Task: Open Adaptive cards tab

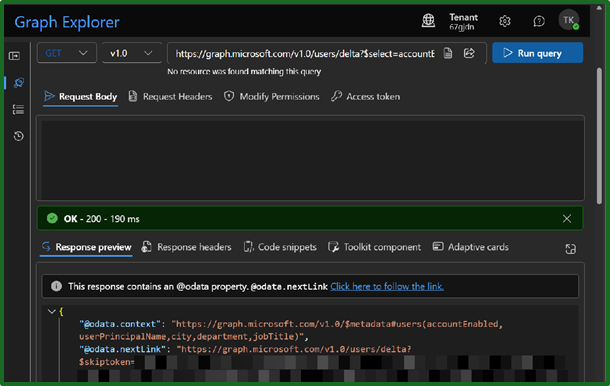Action: [x=471, y=247]
